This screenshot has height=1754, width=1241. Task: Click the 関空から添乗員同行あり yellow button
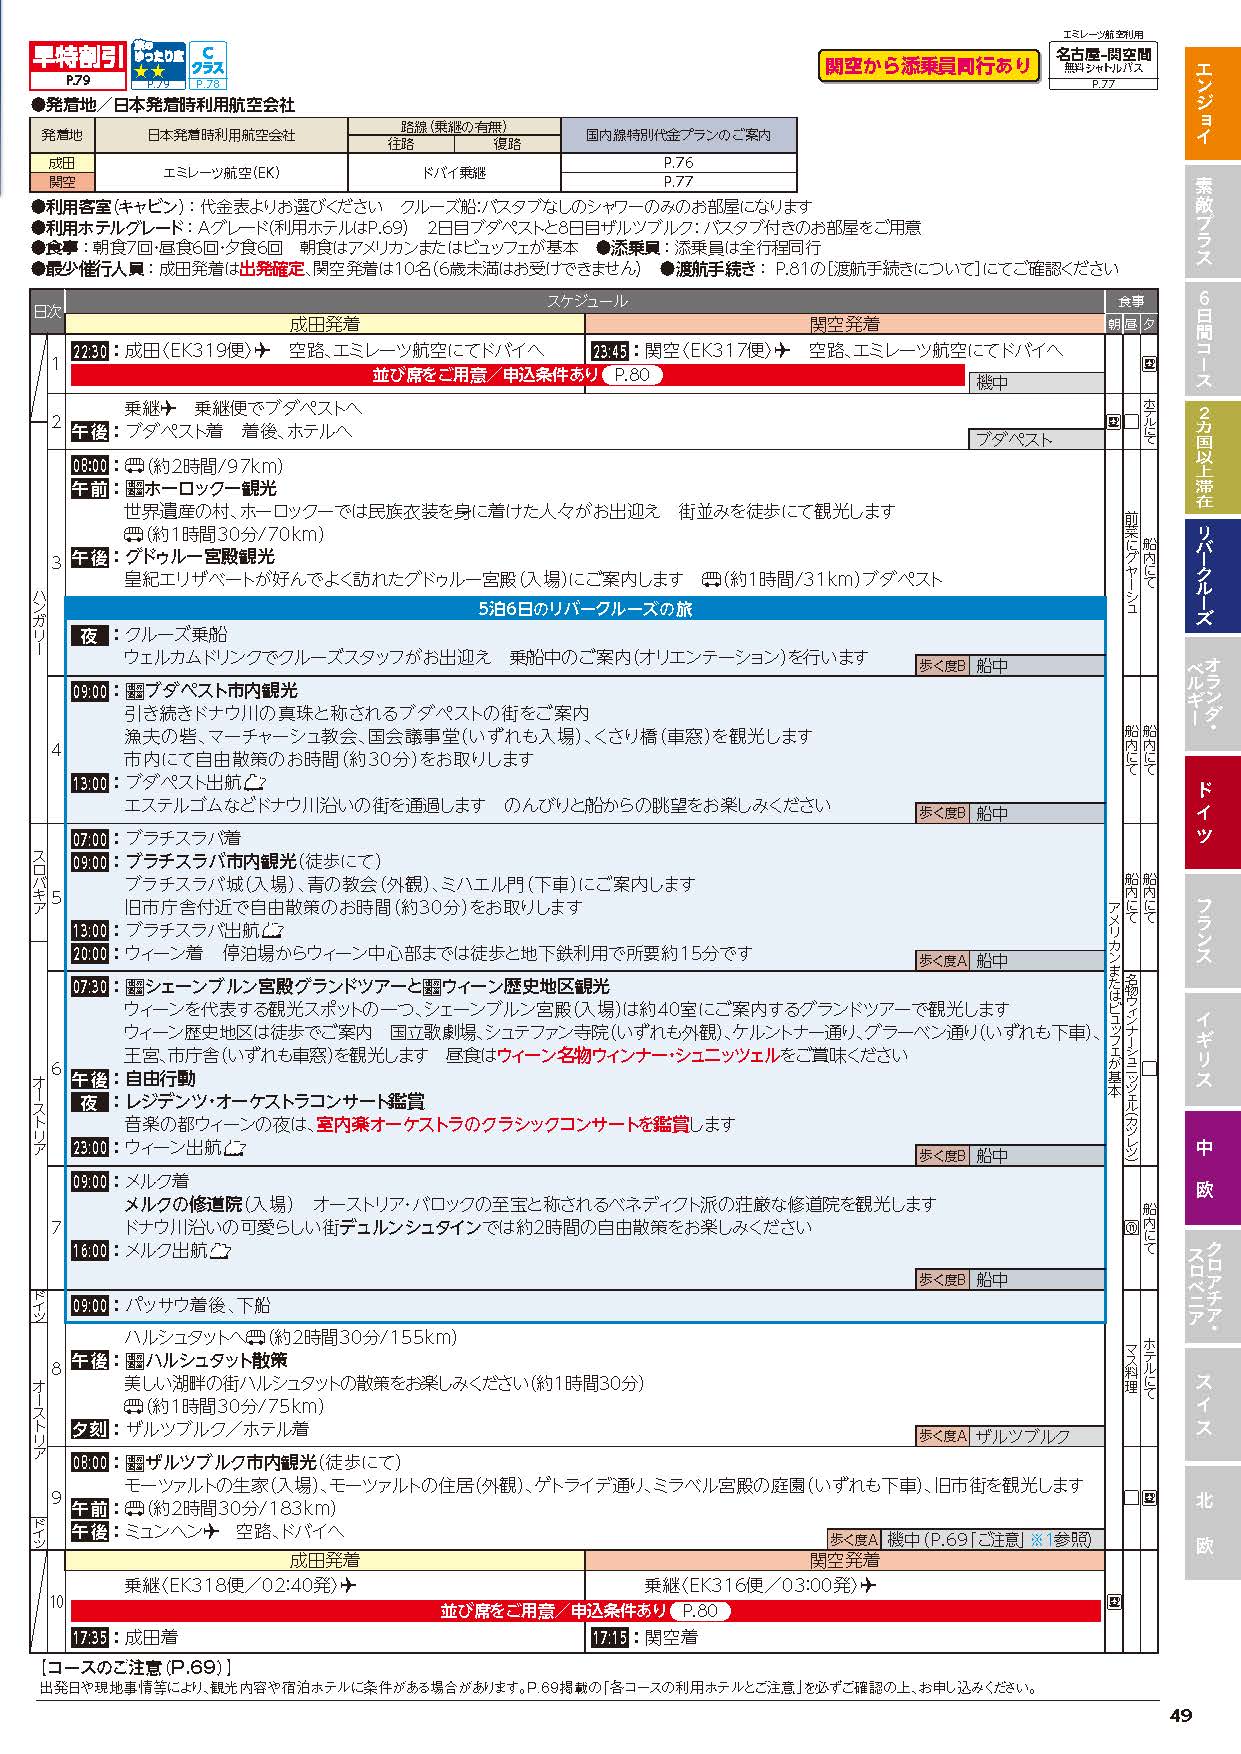(928, 66)
